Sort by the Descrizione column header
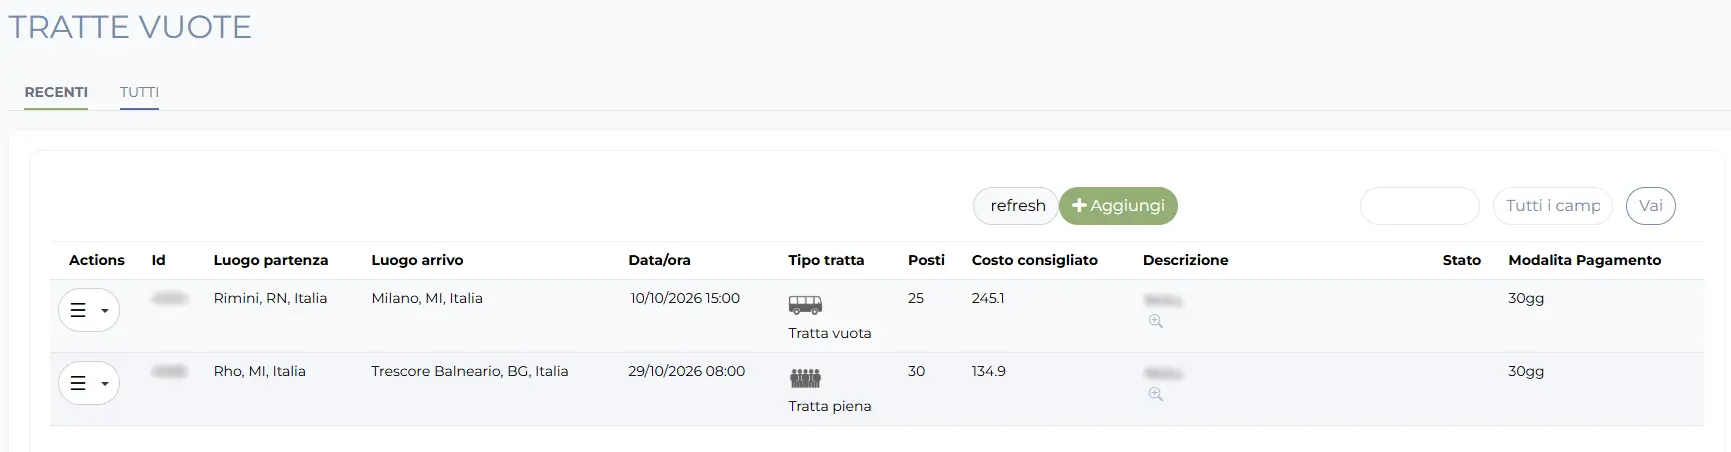 [x=1185, y=260]
